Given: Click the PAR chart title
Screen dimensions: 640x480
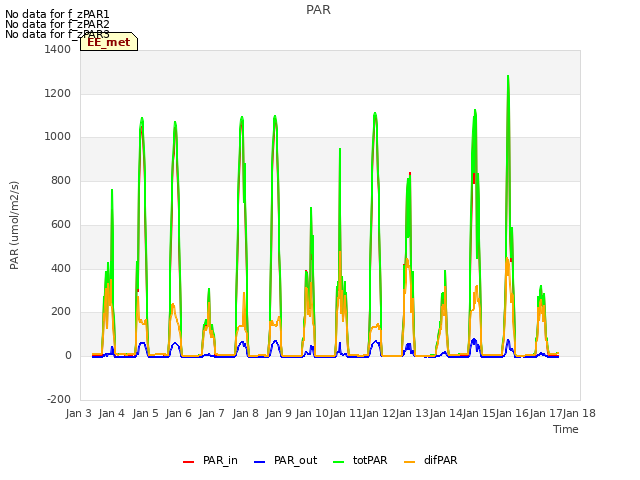Looking at the screenshot, I should click(318, 10).
